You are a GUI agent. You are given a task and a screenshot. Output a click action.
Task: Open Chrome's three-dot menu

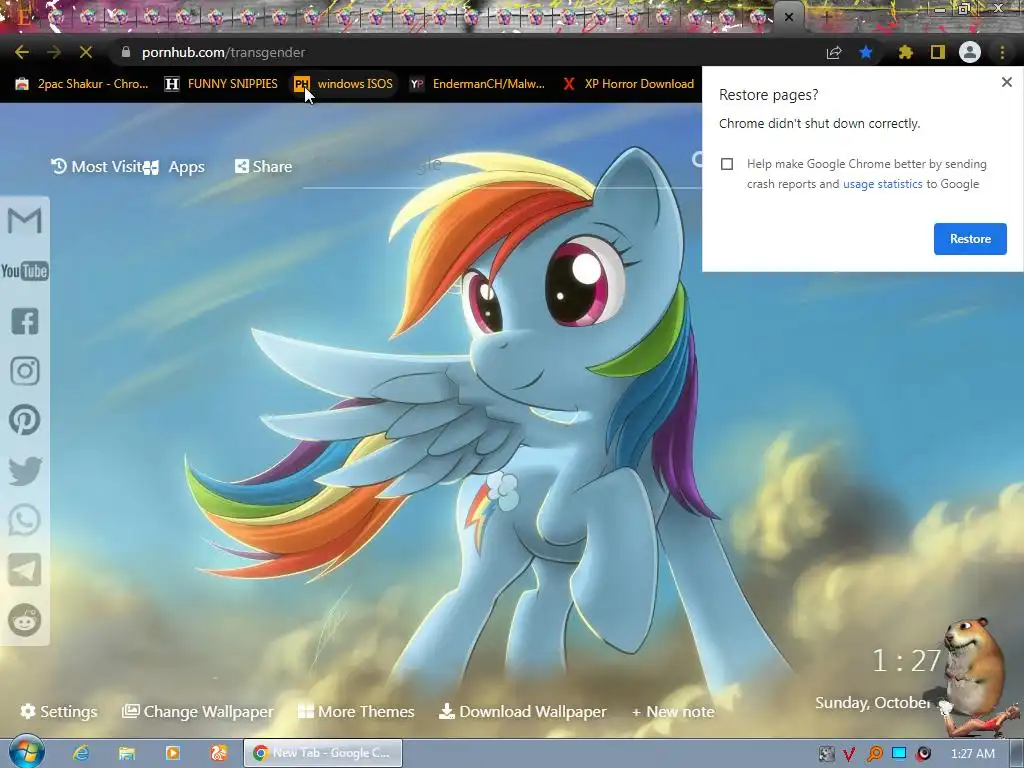pyautogui.click(x=1002, y=52)
